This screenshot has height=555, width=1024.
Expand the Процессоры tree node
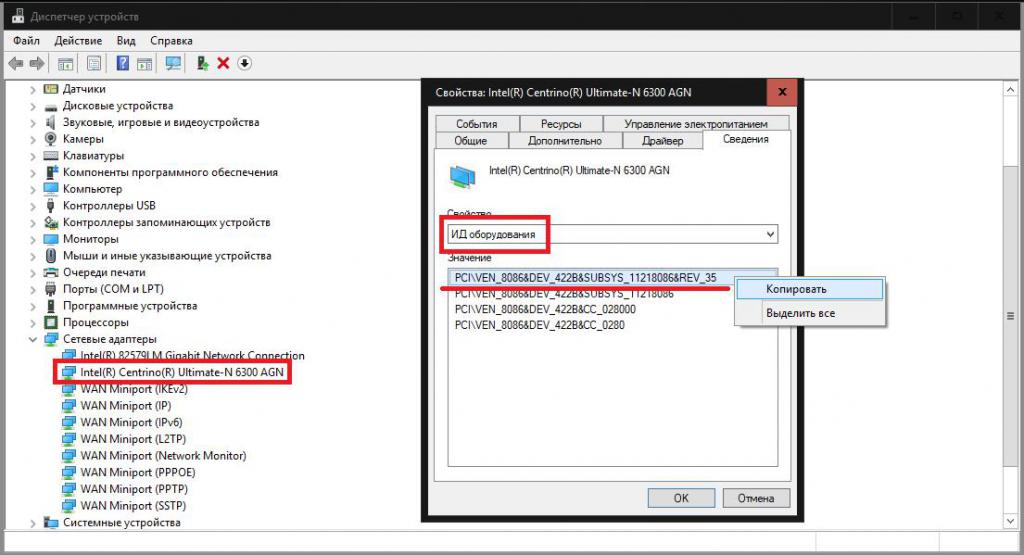tap(33, 323)
